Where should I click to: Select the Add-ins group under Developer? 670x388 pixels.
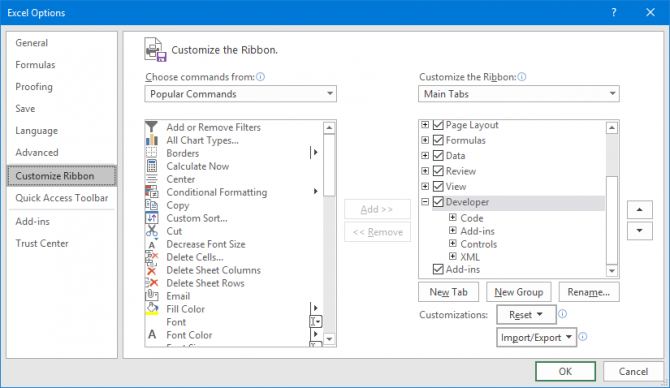pyautogui.click(x=477, y=231)
